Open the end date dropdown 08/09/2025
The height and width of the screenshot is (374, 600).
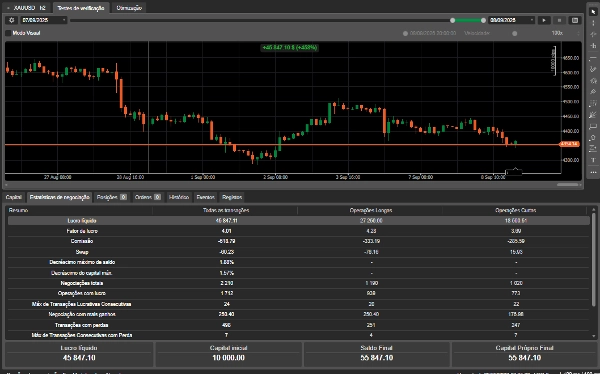512,20
